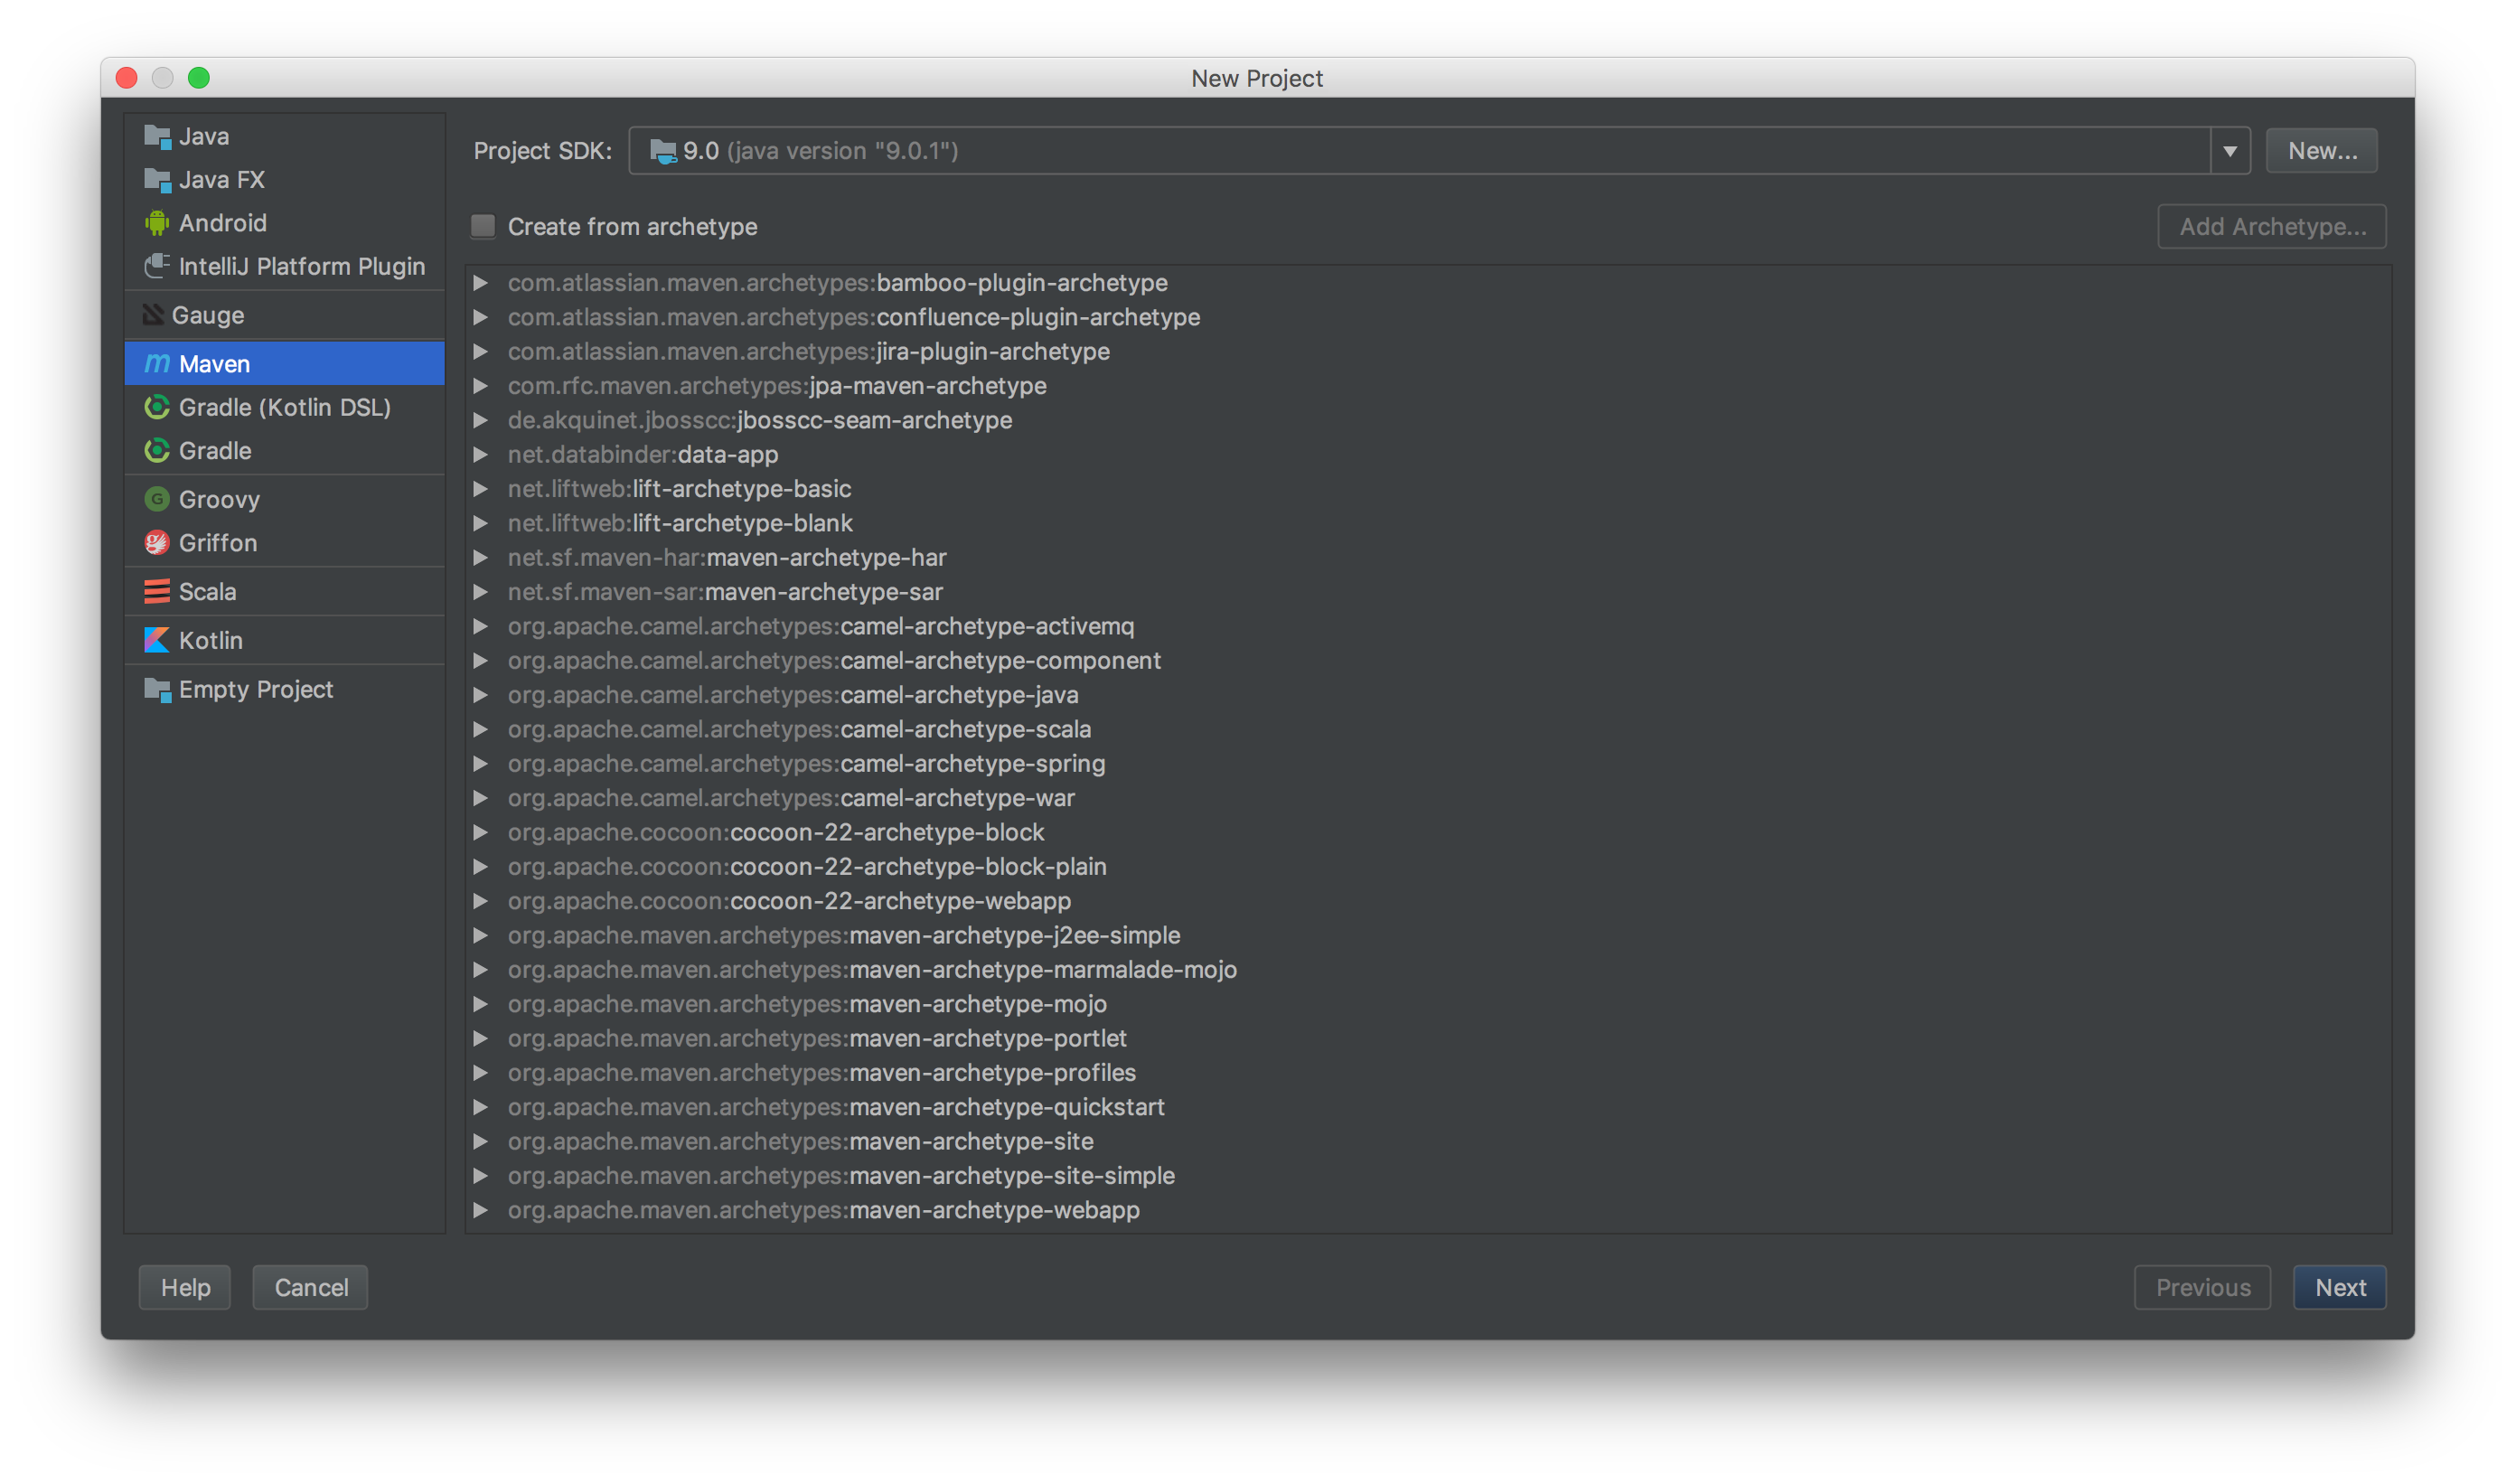Select the Groovy project type
This screenshot has width=2516, height=1484.
[220, 499]
